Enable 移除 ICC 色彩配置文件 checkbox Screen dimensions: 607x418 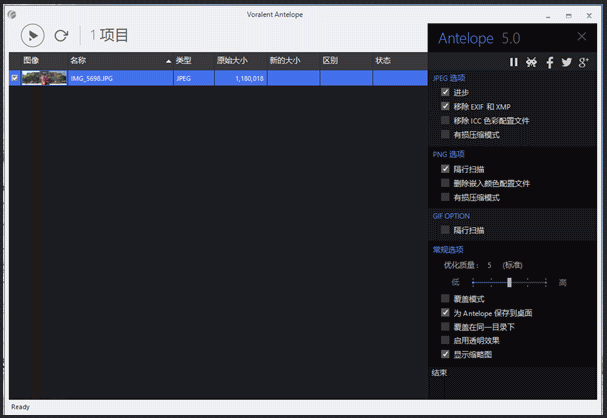(445, 120)
